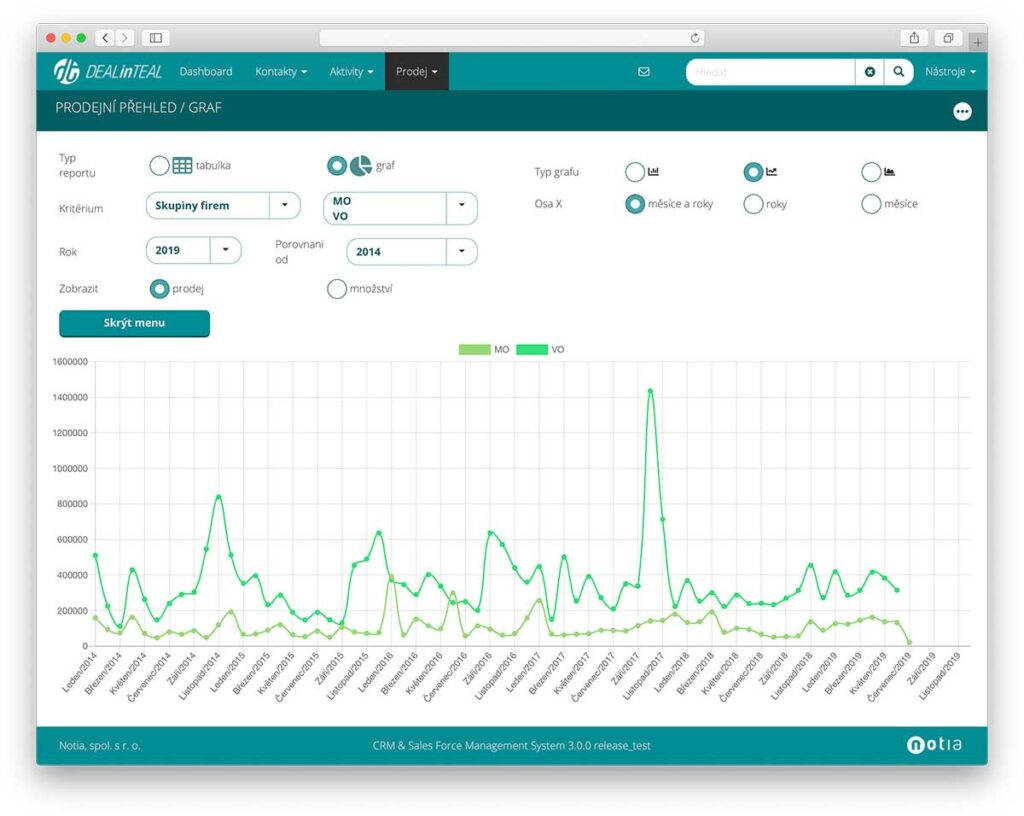Clear search with the X icon
The image size is (1024, 816).
point(869,72)
